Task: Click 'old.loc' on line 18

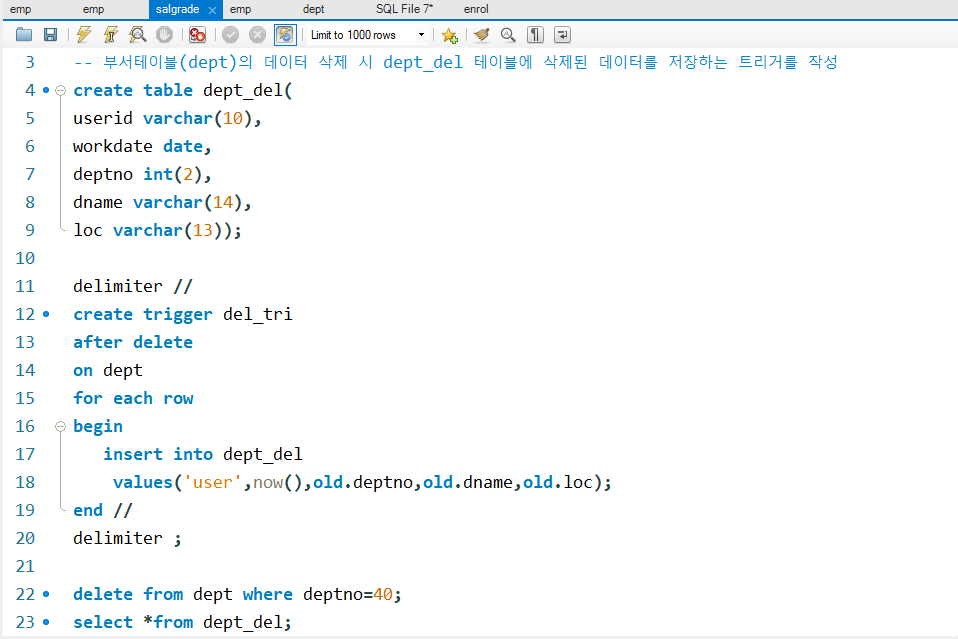Action: [x=558, y=482]
